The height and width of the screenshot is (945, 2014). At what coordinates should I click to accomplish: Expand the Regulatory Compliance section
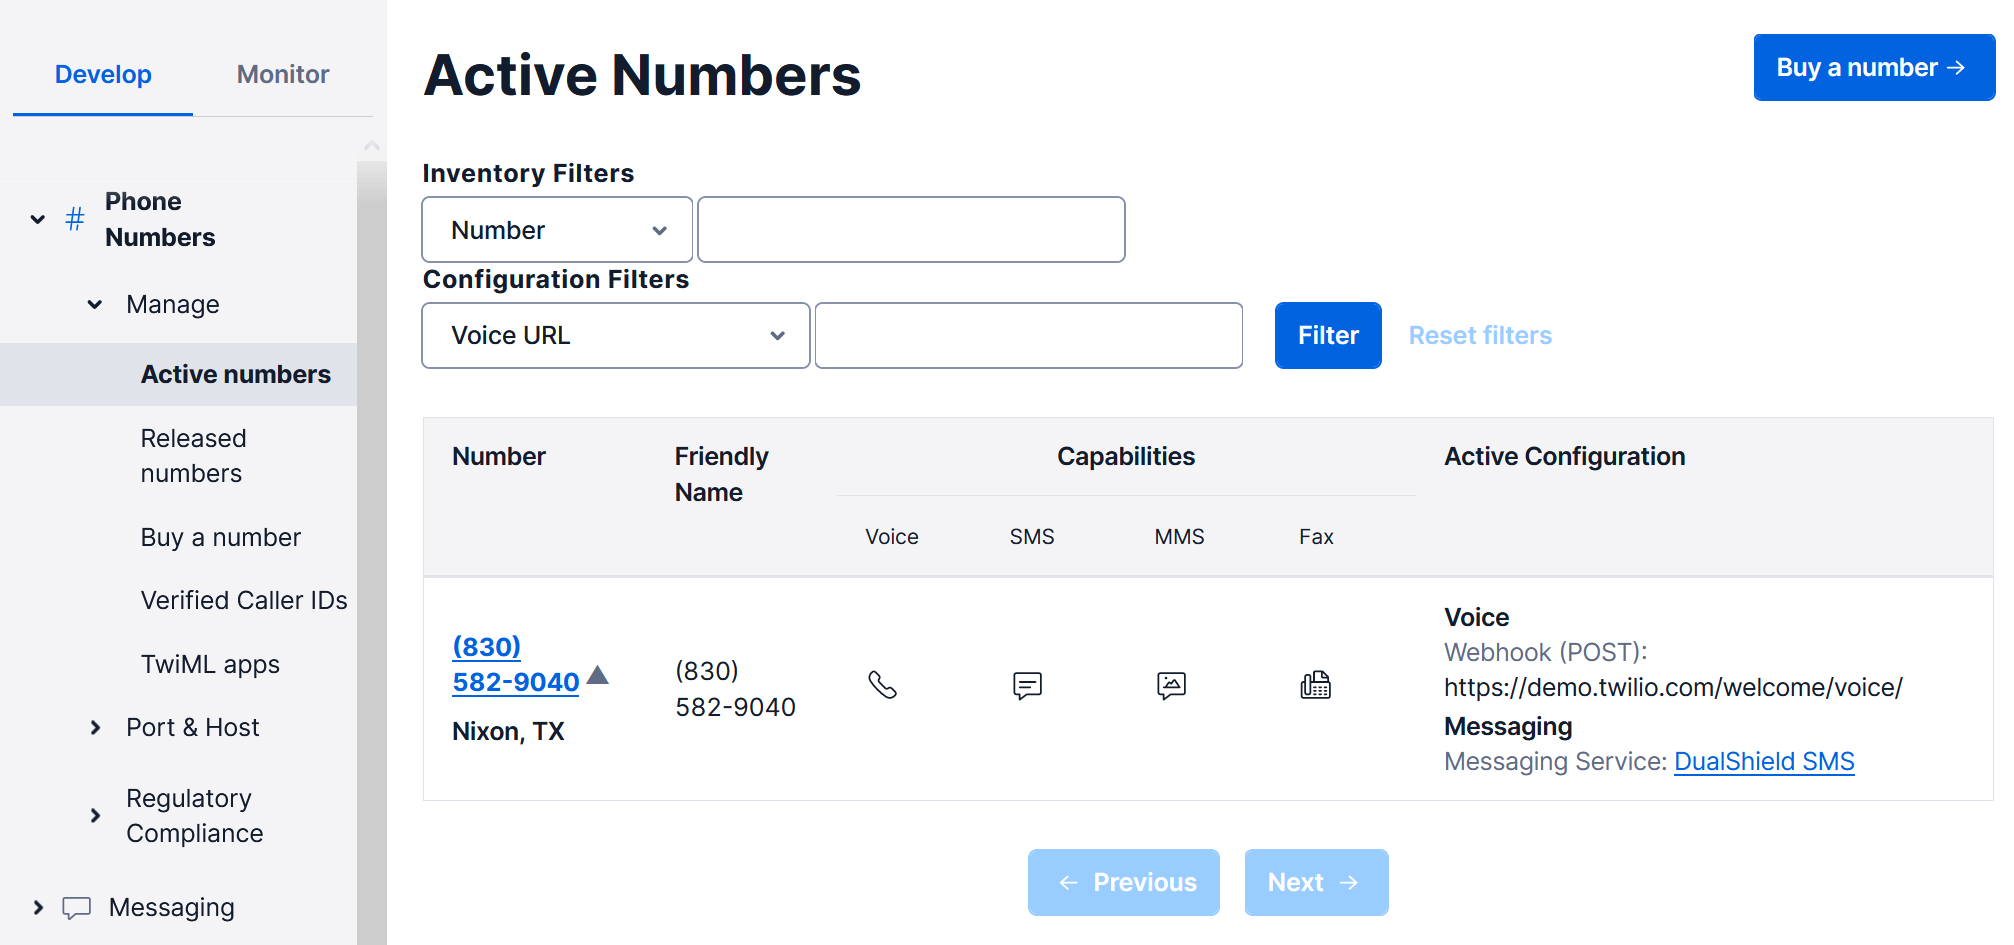95,815
